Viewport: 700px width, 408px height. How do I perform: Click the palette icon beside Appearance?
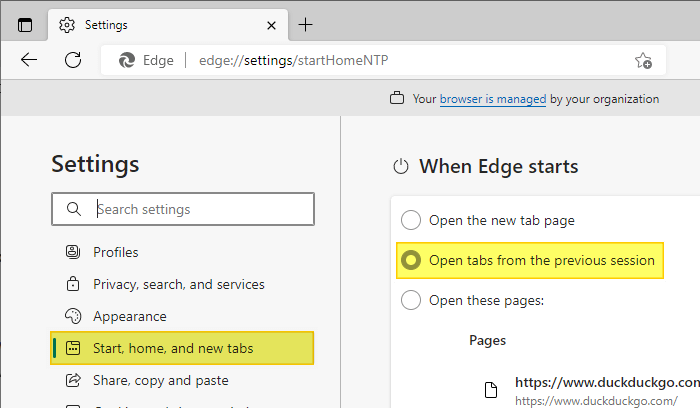(x=73, y=316)
